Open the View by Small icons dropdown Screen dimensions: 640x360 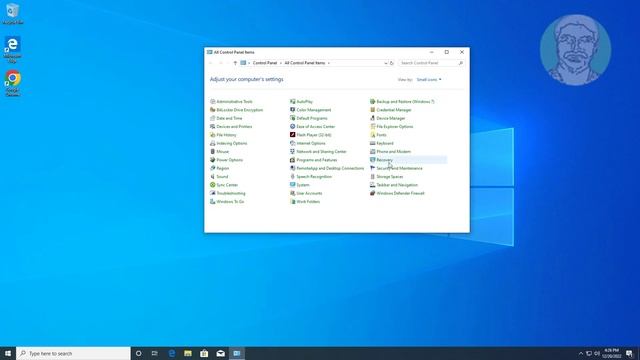click(429, 80)
